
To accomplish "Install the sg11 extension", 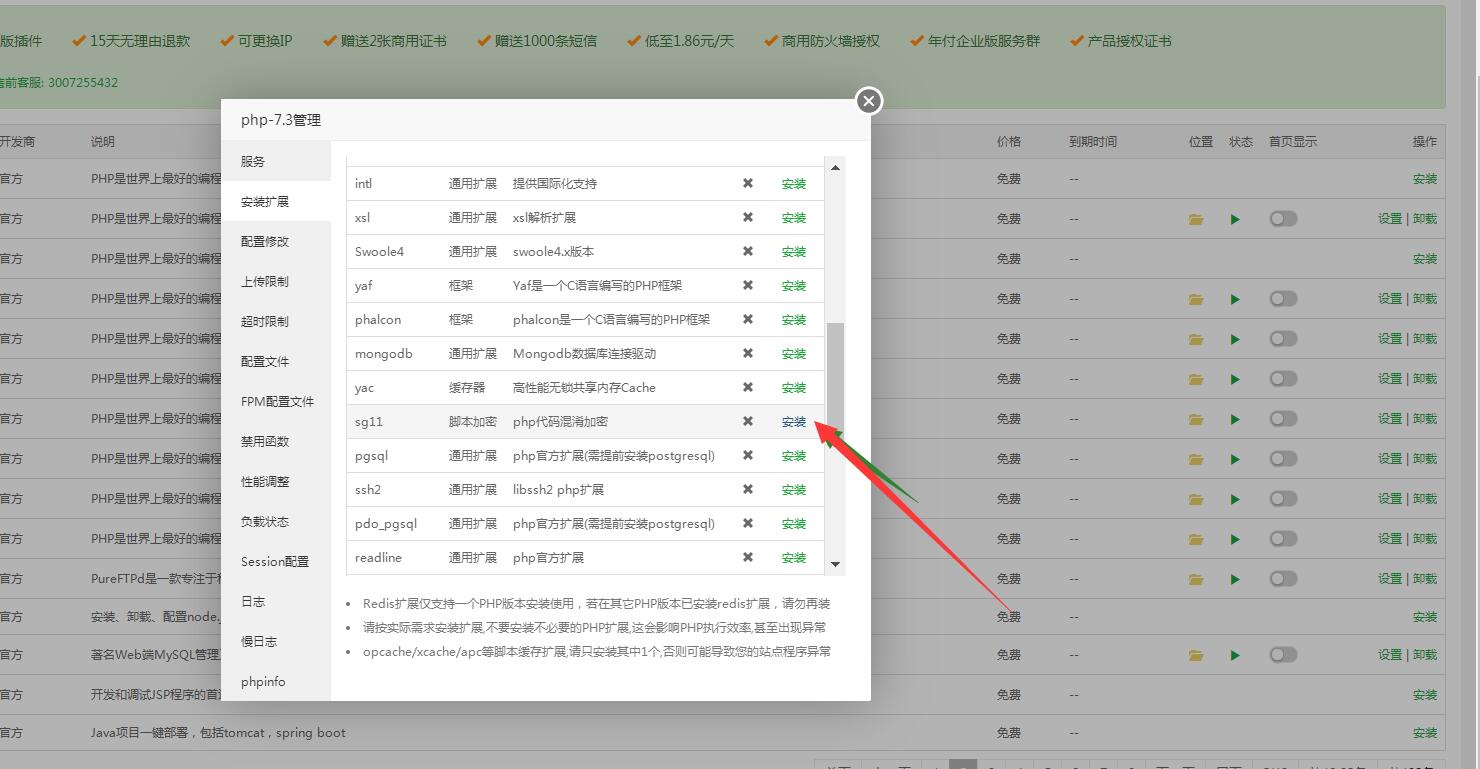I will click(794, 422).
